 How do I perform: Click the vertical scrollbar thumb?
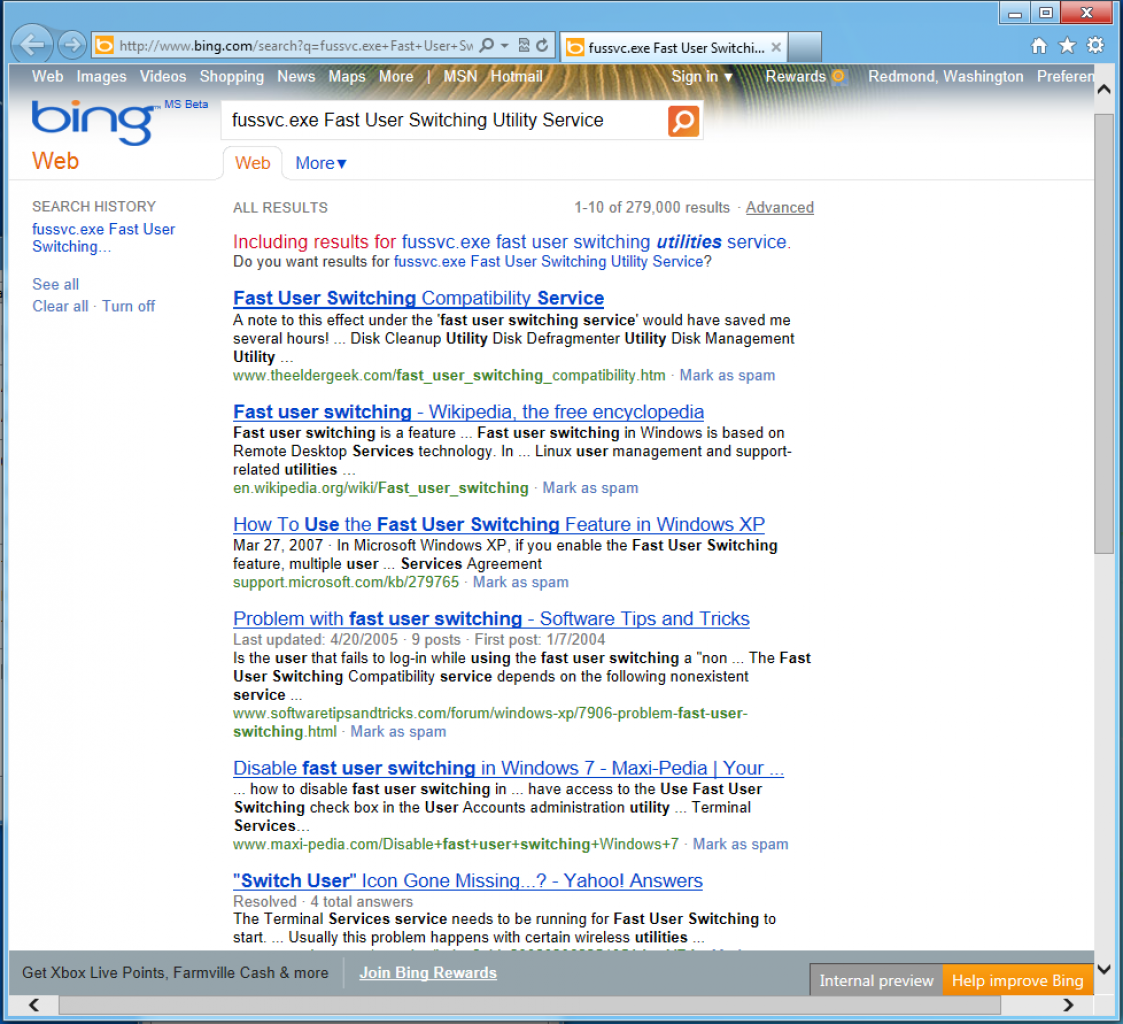tap(1104, 333)
